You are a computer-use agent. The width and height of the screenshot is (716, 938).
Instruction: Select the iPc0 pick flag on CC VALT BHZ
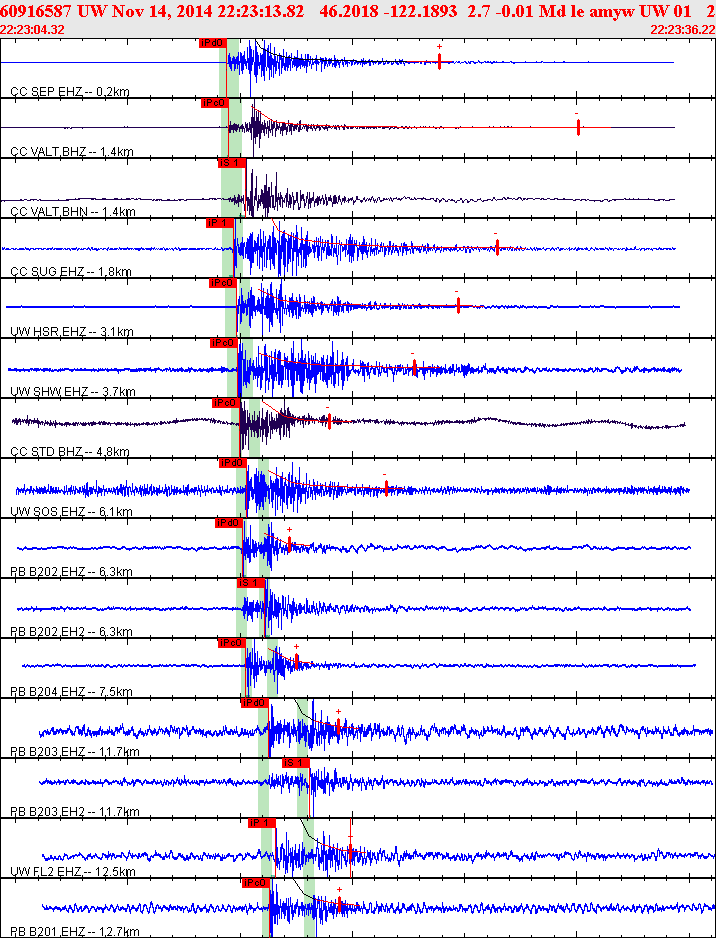(215, 103)
